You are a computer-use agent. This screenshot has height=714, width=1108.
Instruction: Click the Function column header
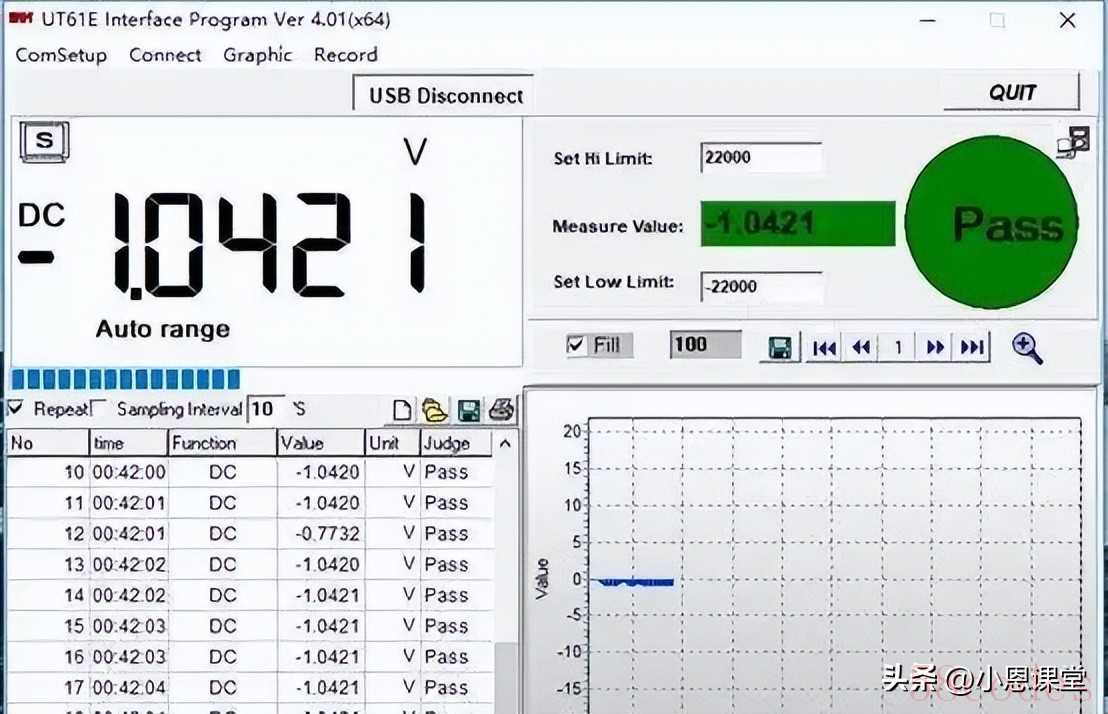click(x=222, y=443)
